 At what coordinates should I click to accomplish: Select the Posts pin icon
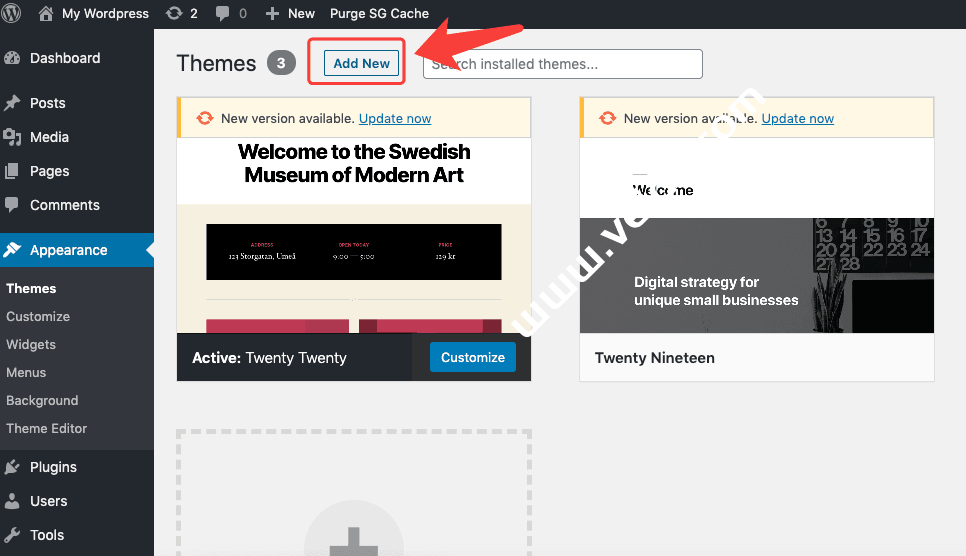[x=13, y=103]
